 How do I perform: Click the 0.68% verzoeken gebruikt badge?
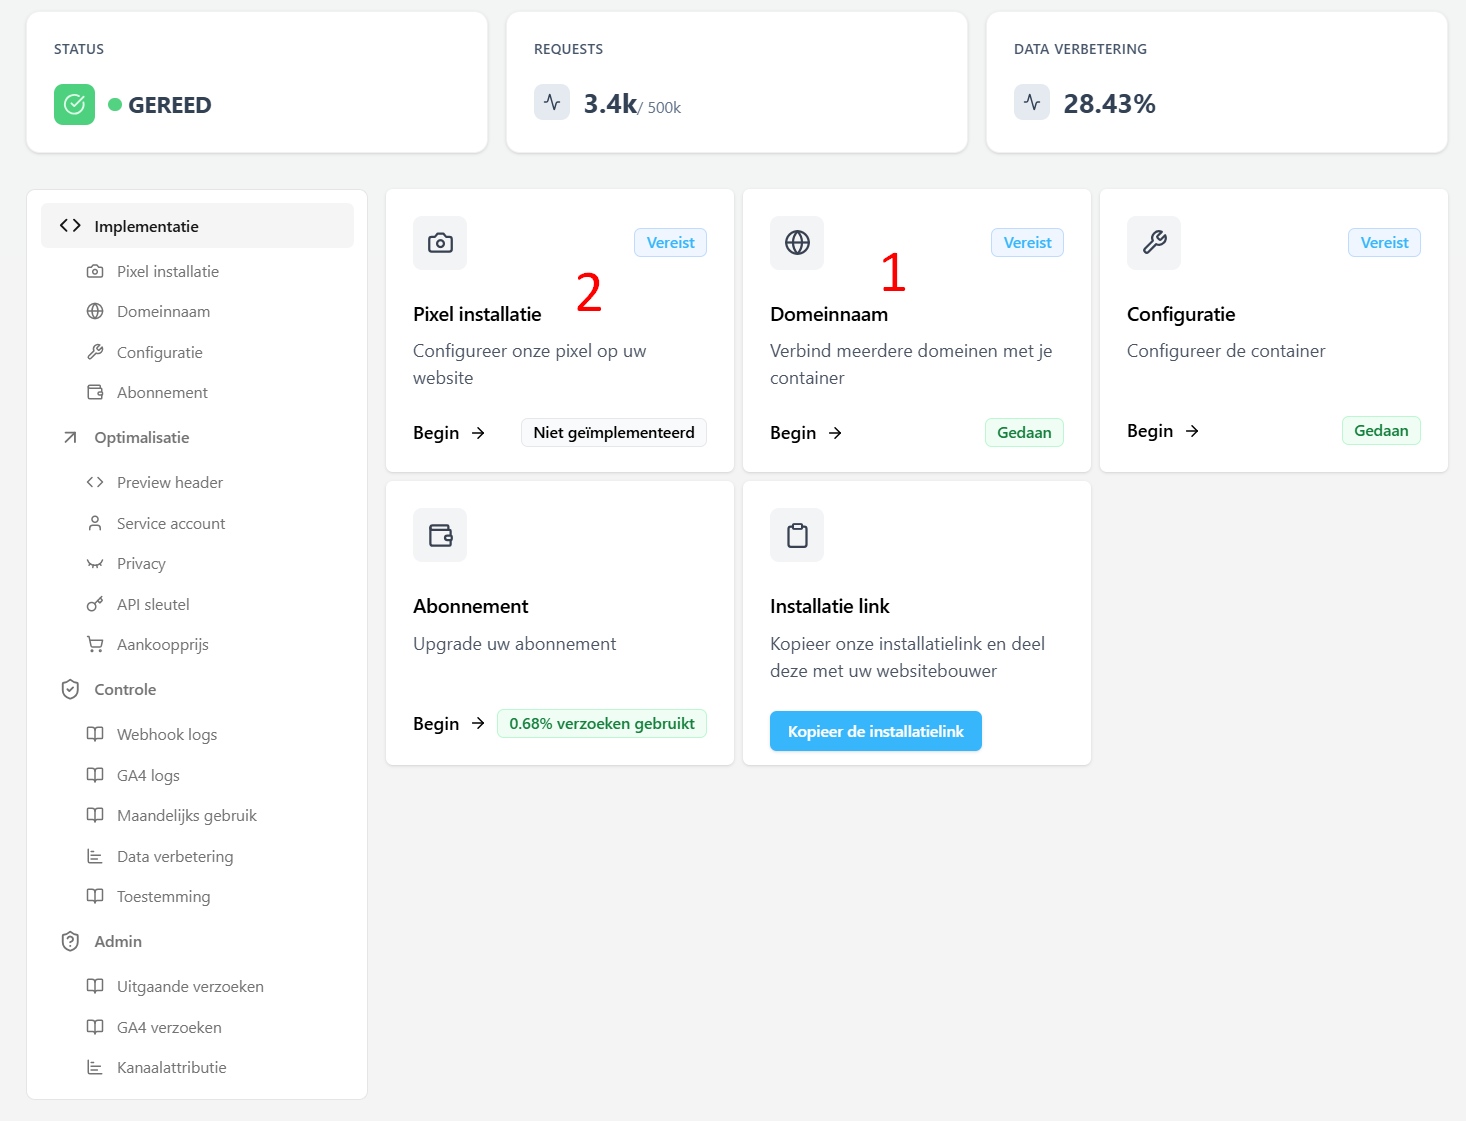(601, 724)
